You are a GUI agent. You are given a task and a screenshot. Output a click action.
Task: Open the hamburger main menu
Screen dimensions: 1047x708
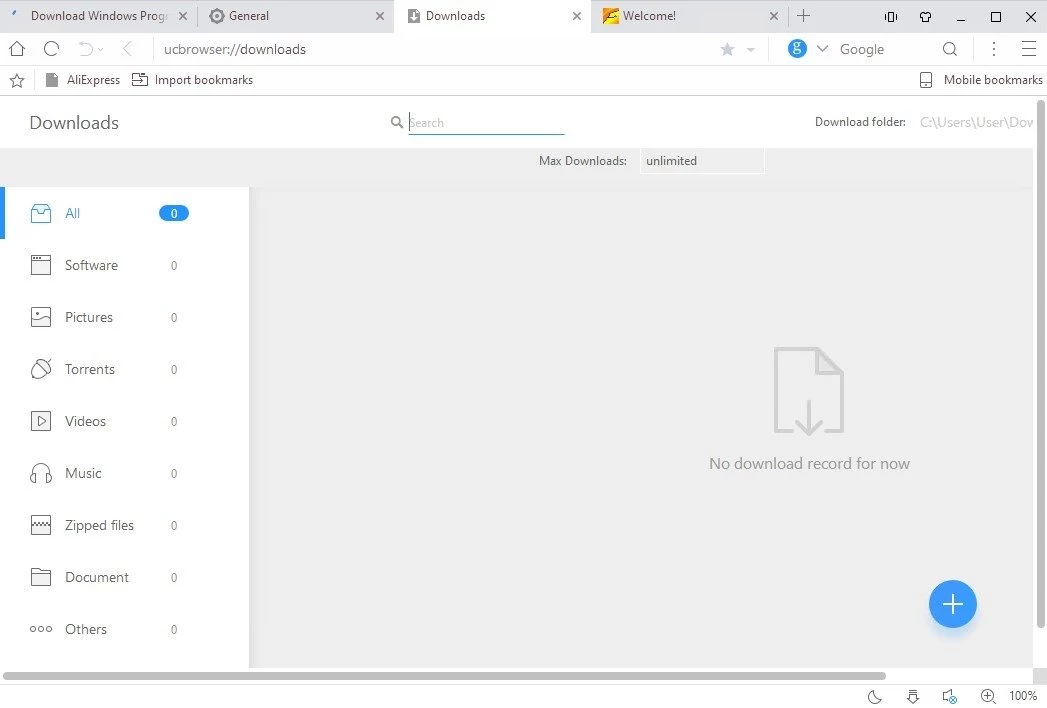click(1028, 49)
